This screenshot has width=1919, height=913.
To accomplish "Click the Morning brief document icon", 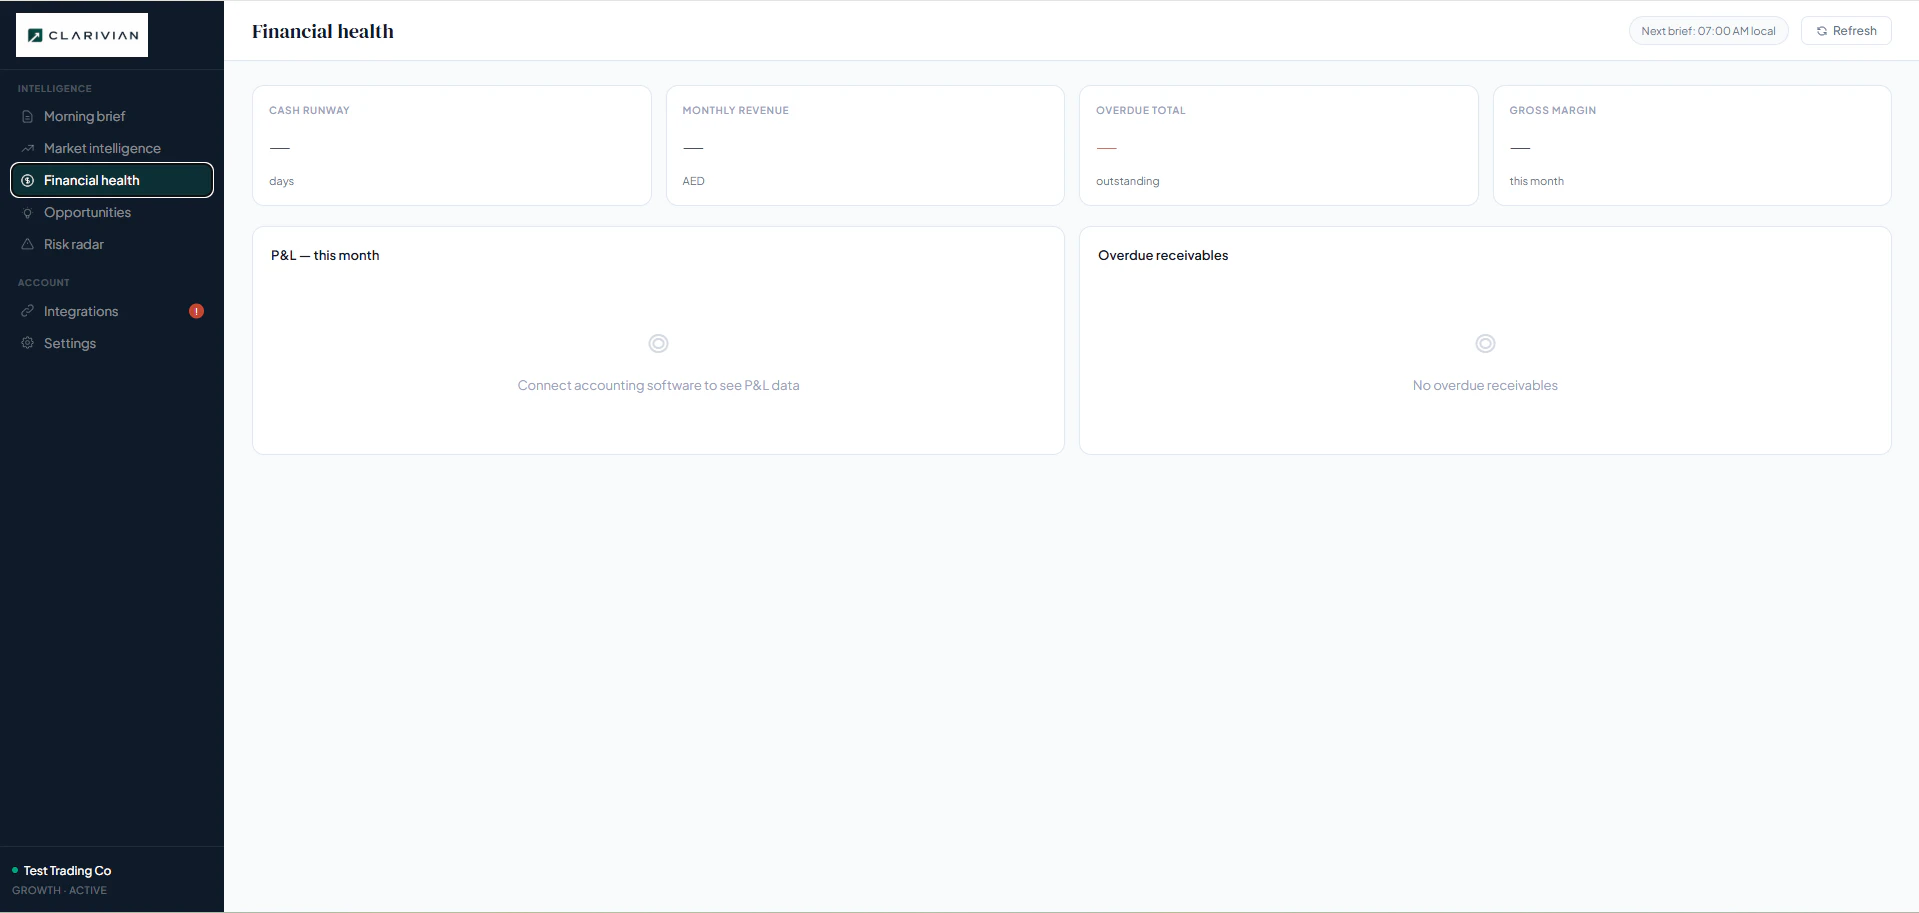I will point(28,117).
